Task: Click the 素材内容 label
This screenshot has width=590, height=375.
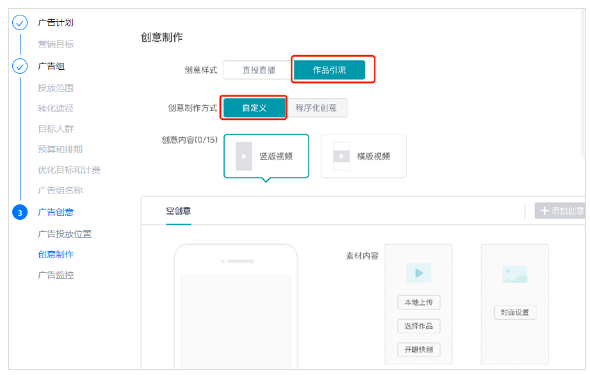Action: point(362,256)
